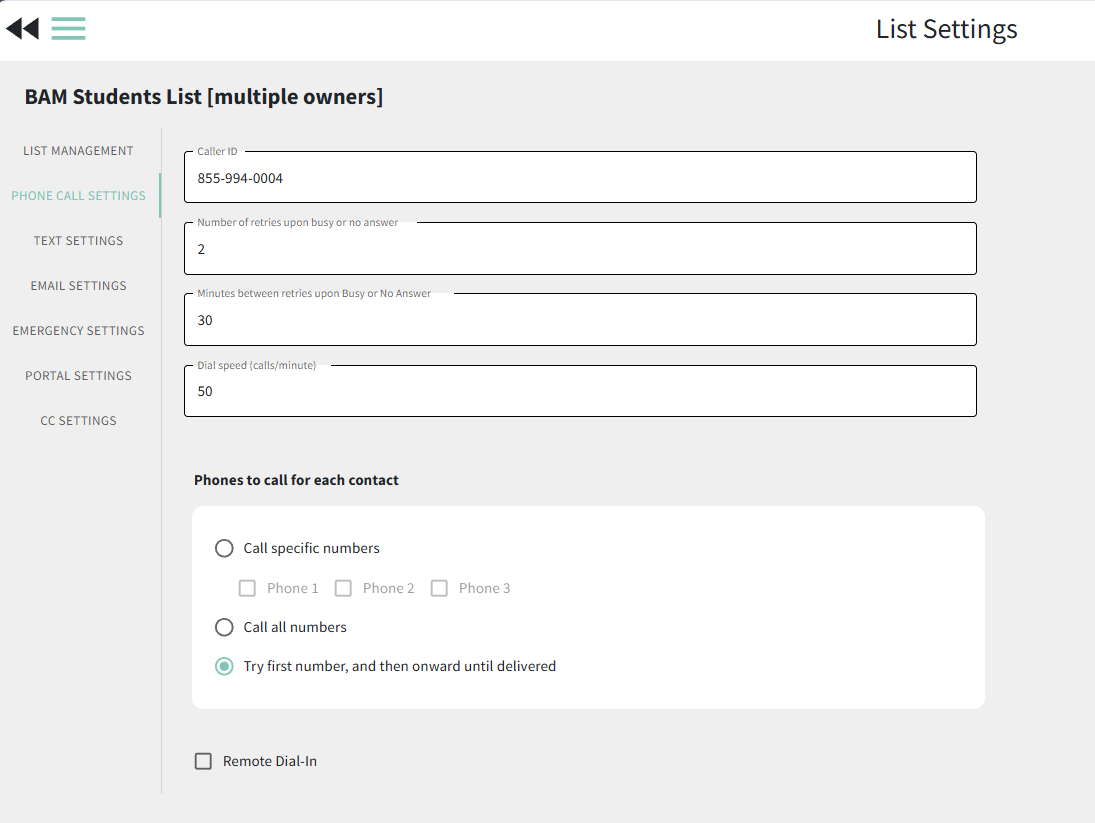Open the List Management tab
Screen dimensions: 1095x823
pos(78,151)
